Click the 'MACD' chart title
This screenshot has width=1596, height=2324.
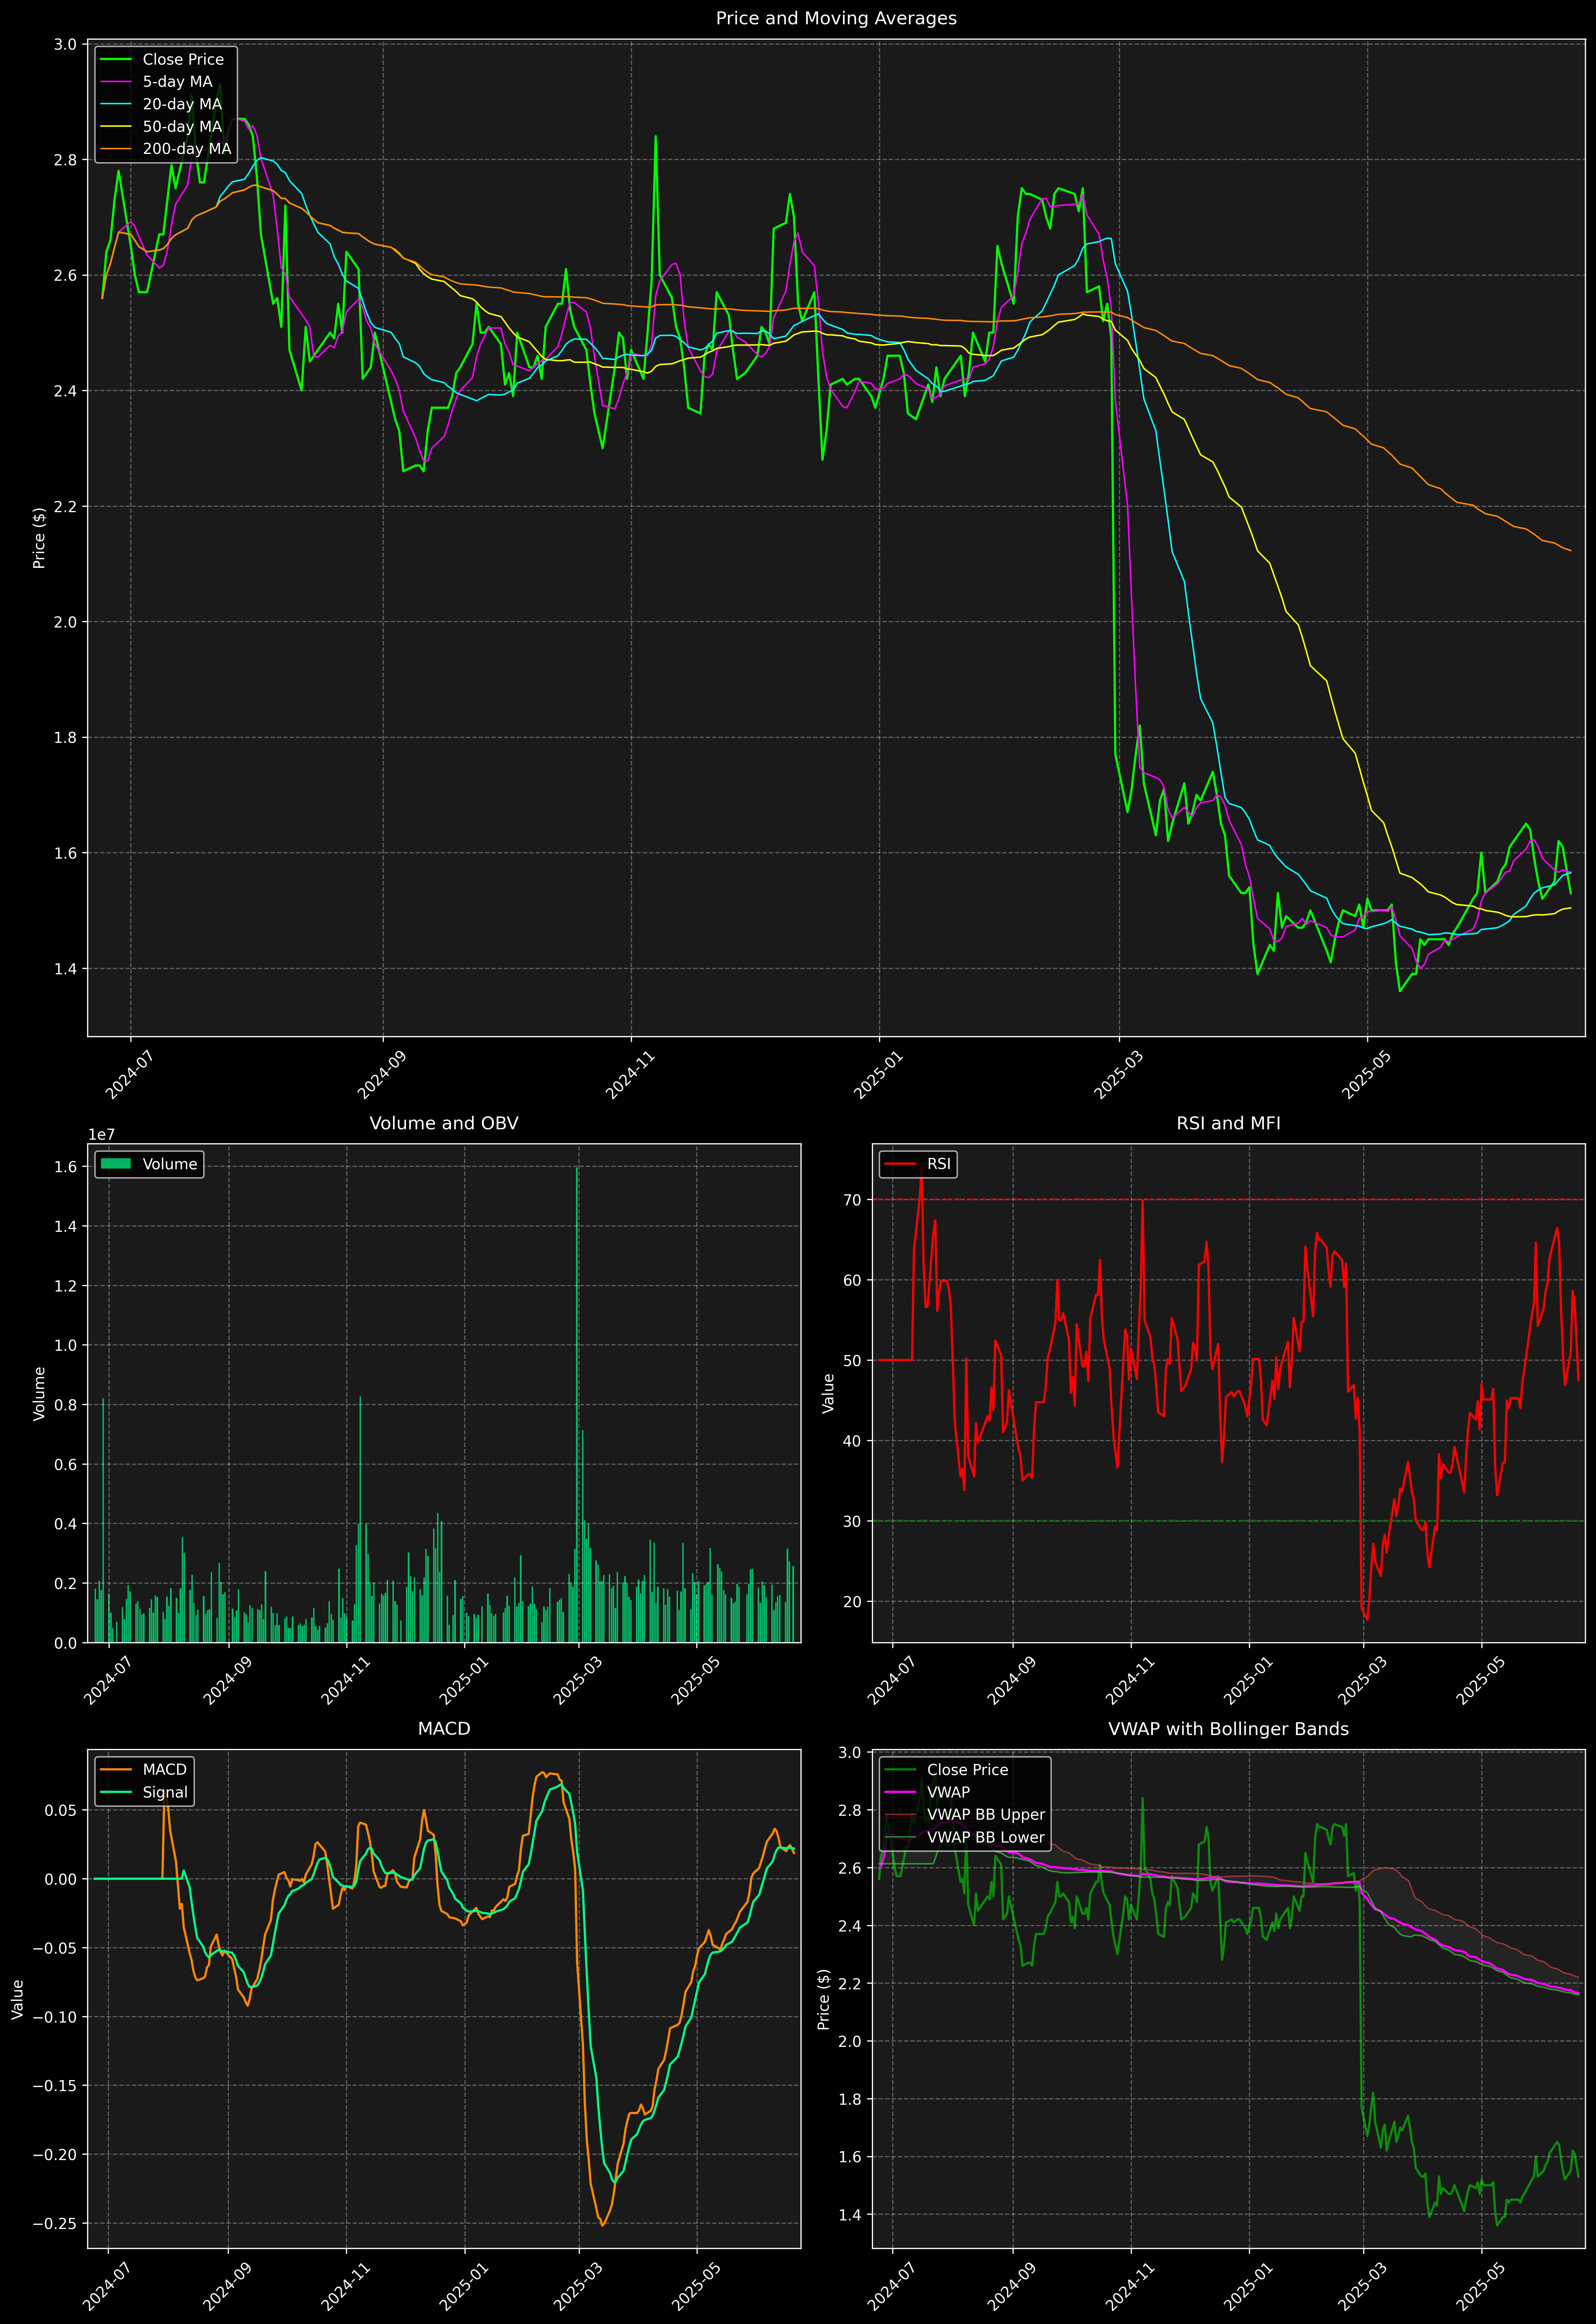pyautogui.click(x=444, y=1729)
